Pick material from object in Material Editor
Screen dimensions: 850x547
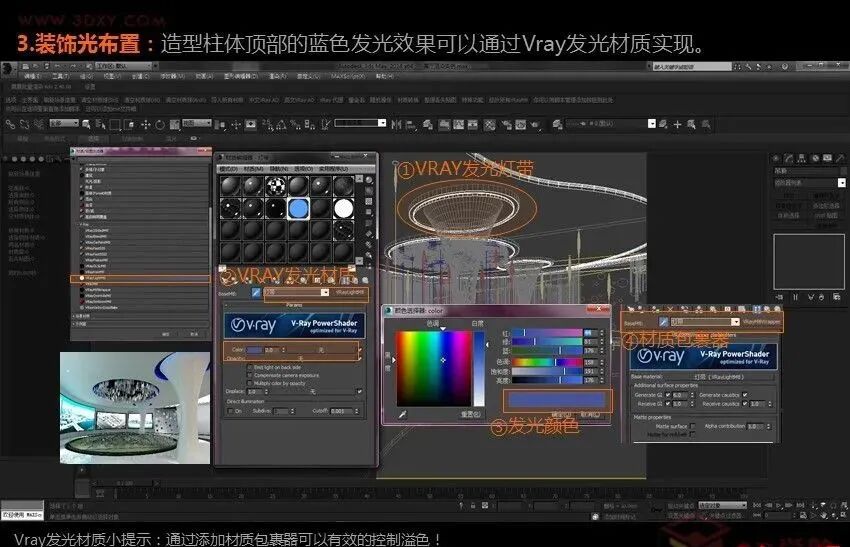pyautogui.click(x=256, y=293)
